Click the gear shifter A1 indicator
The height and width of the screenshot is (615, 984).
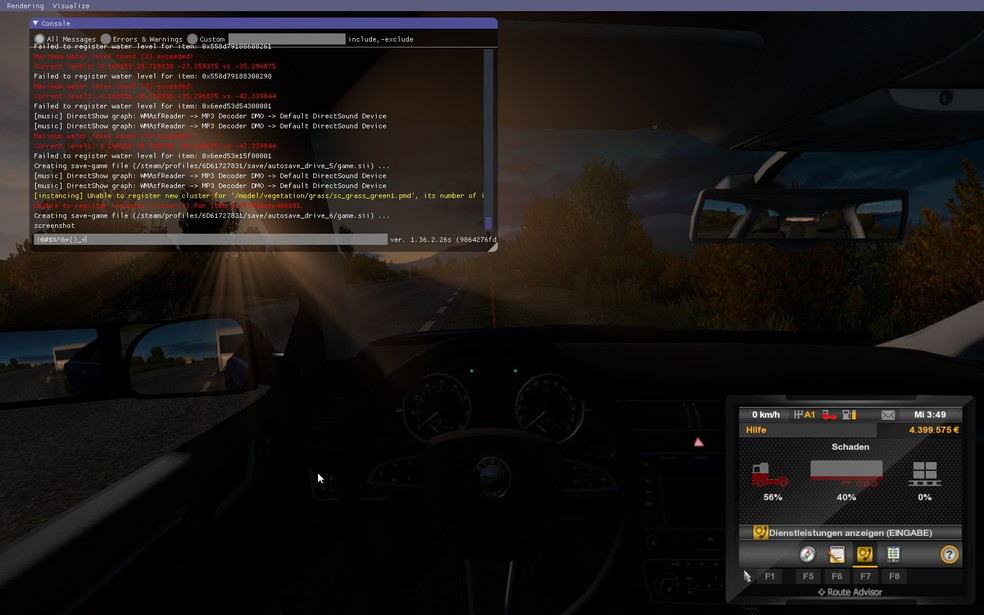point(804,415)
